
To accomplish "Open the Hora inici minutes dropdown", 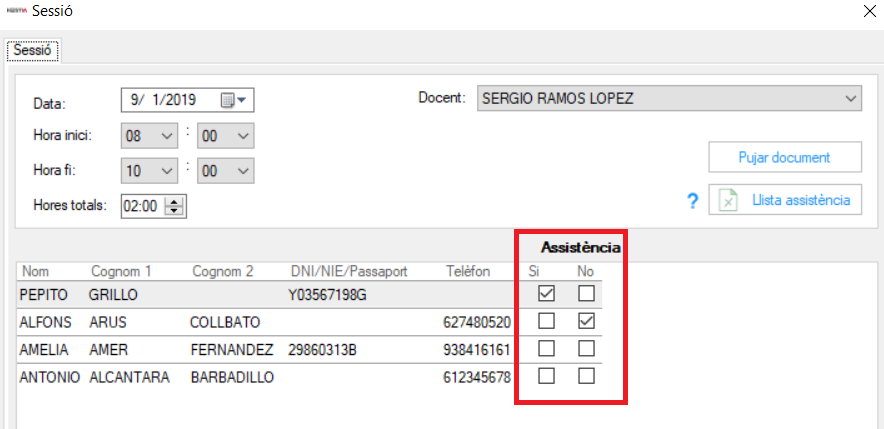I will click(x=243, y=136).
